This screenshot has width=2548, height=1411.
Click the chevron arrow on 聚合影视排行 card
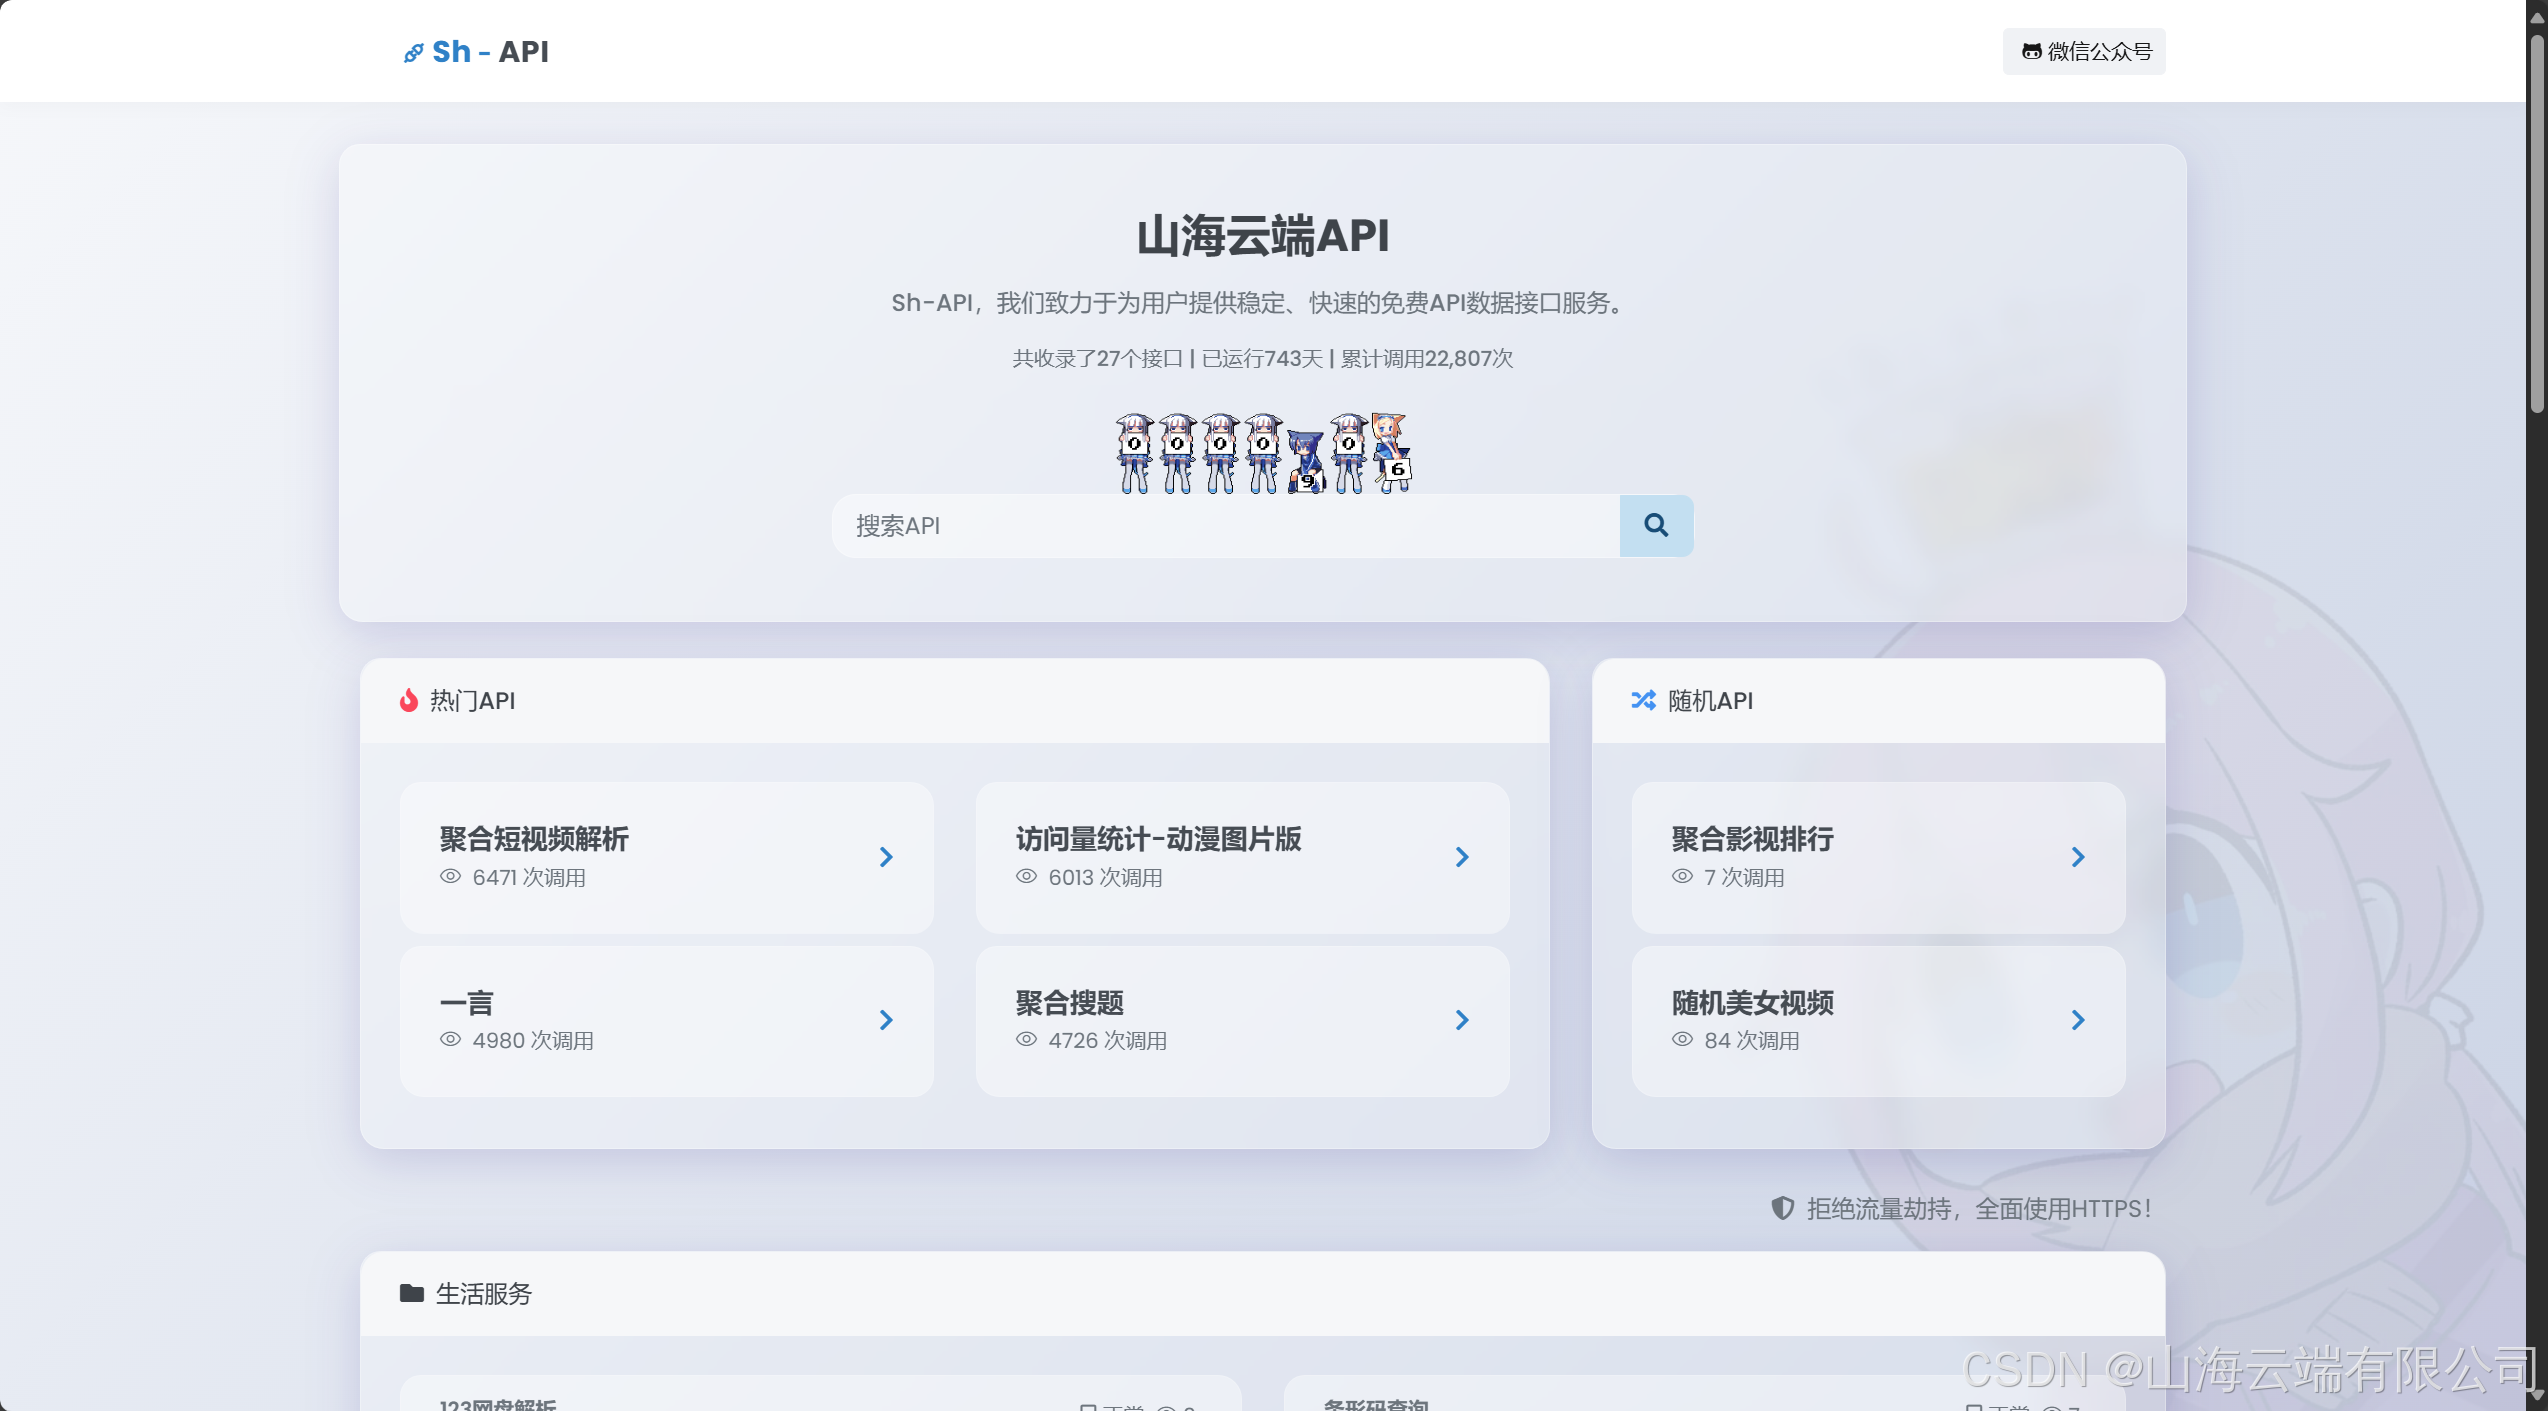click(x=2077, y=857)
